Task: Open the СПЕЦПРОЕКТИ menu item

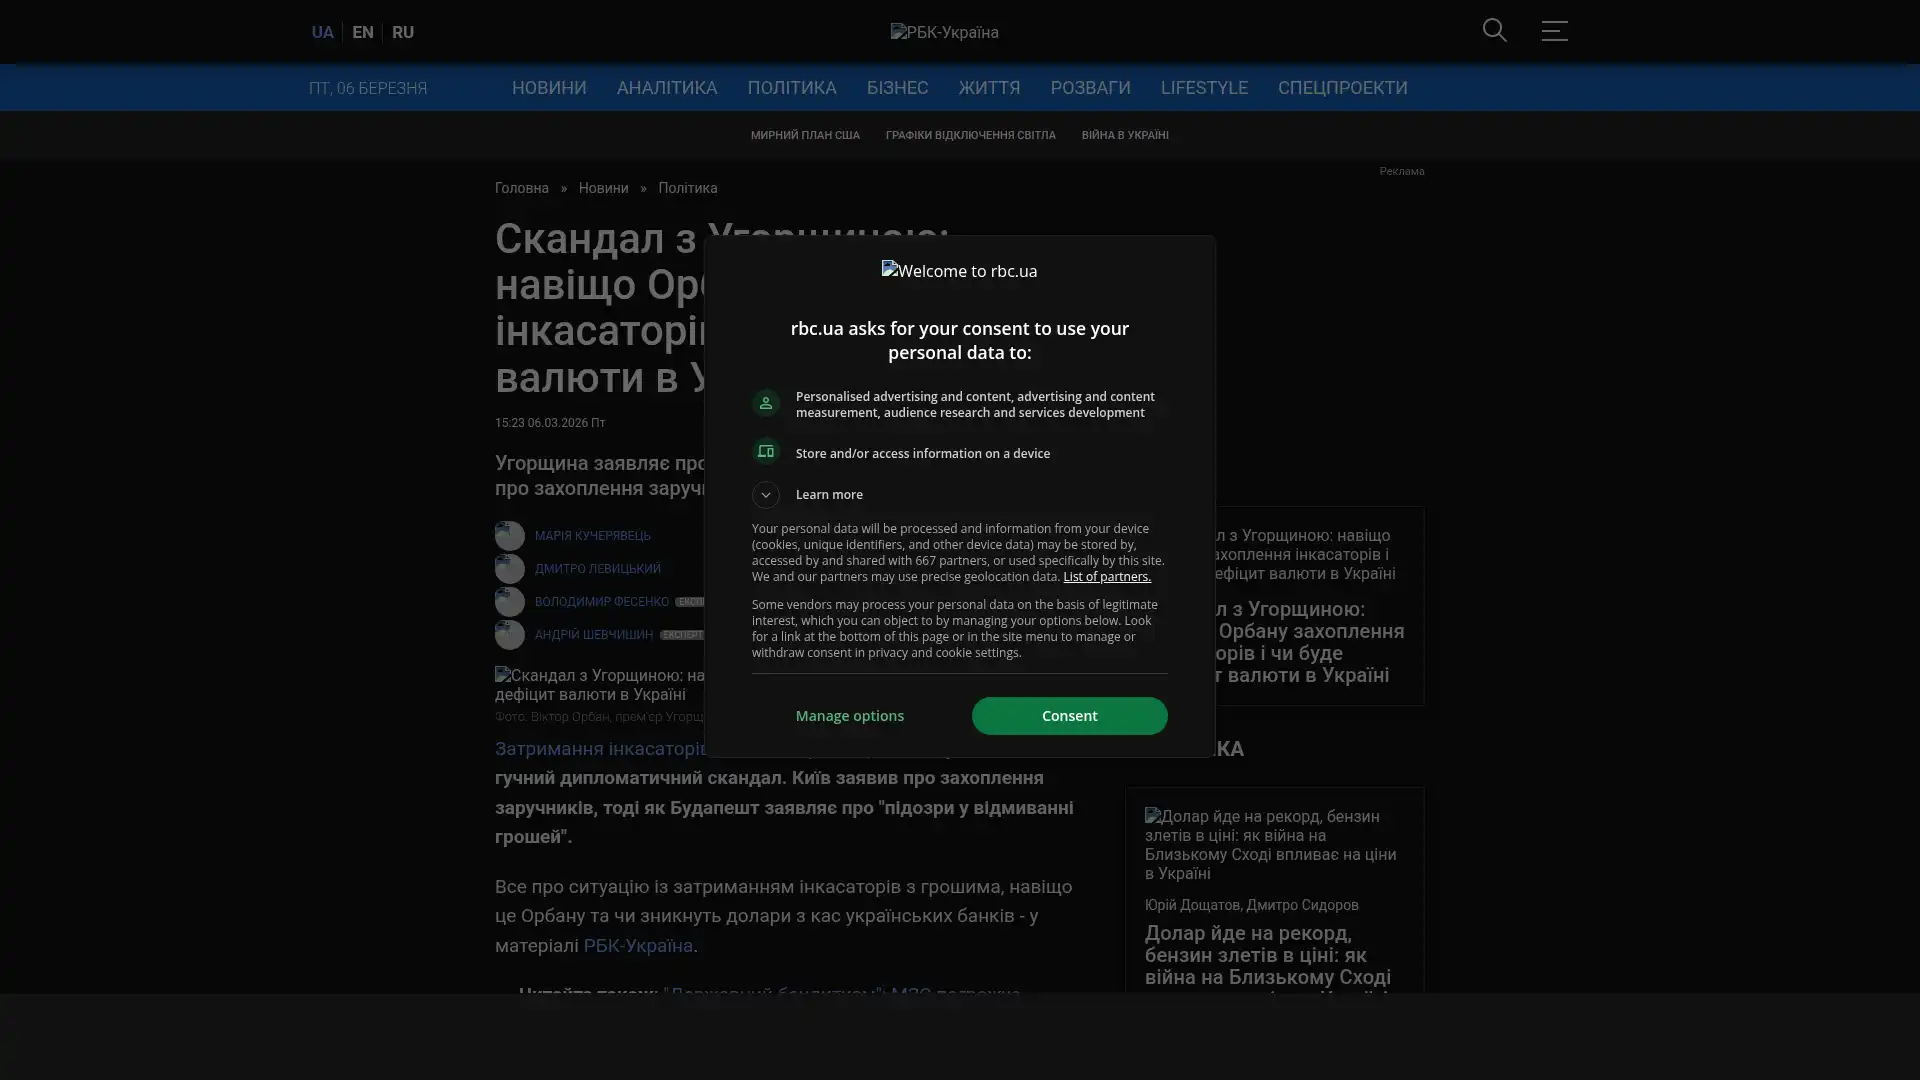Action: click(x=1342, y=88)
